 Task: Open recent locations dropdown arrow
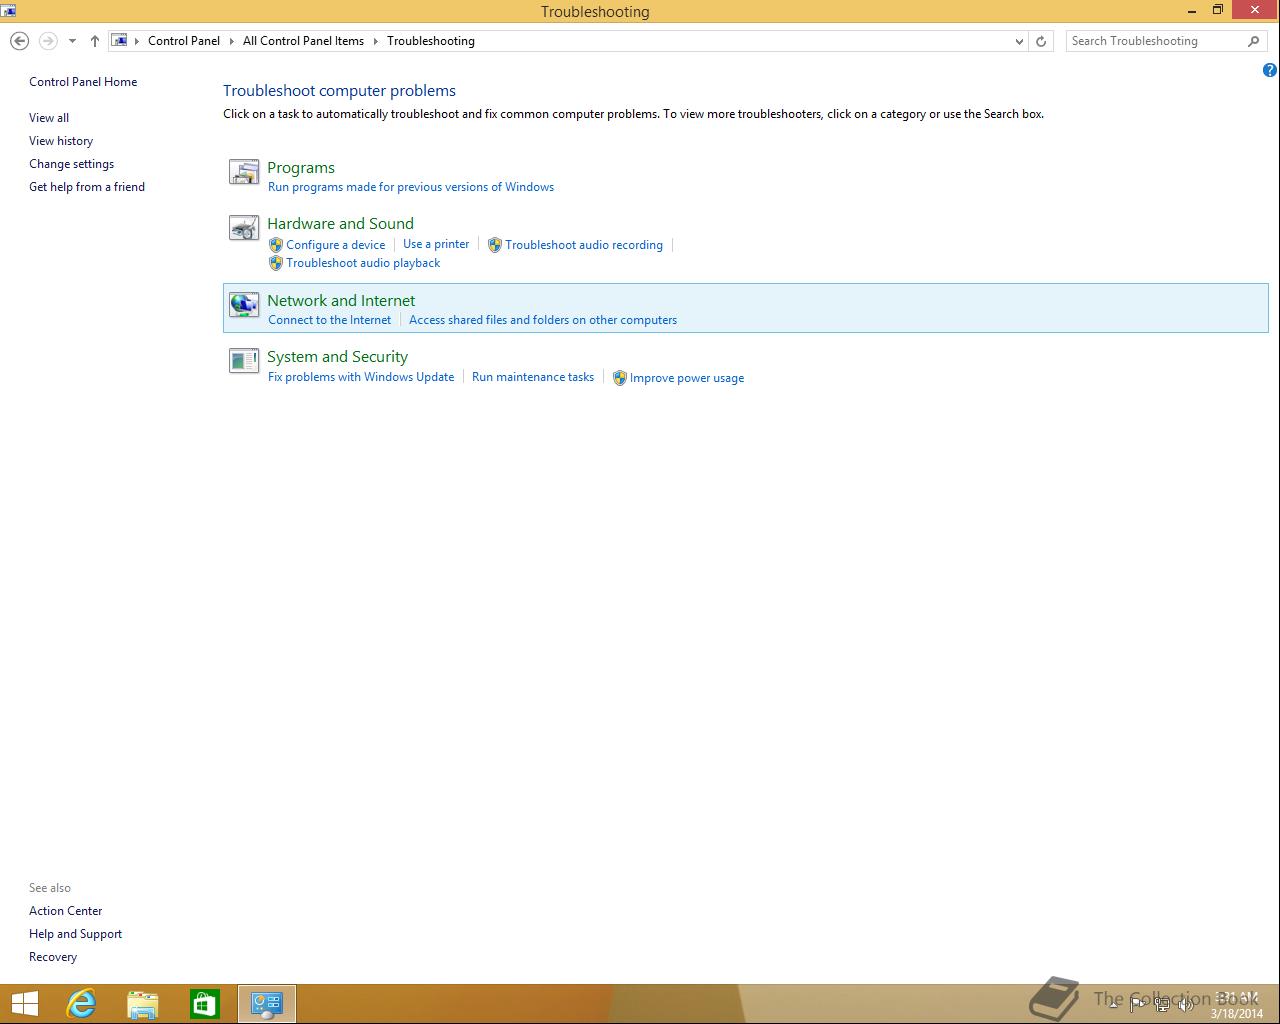(x=72, y=41)
